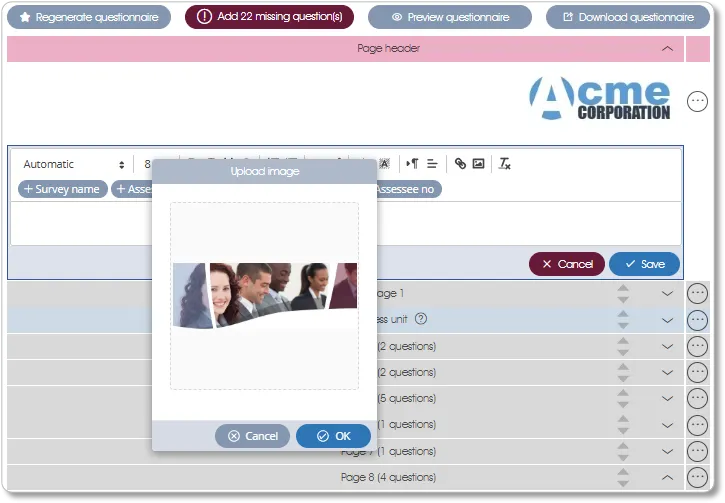Click the insert image toolbar icon

coord(479,163)
